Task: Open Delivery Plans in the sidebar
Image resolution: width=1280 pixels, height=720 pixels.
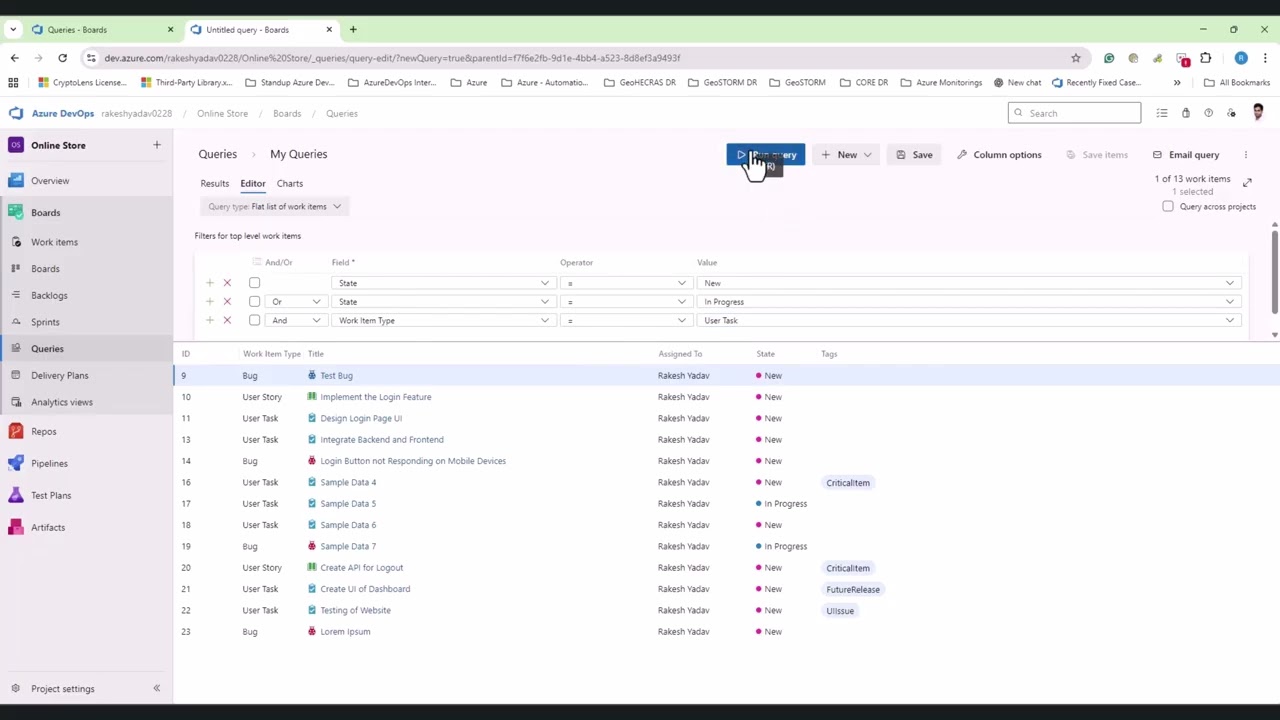Action: click(x=59, y=376)
